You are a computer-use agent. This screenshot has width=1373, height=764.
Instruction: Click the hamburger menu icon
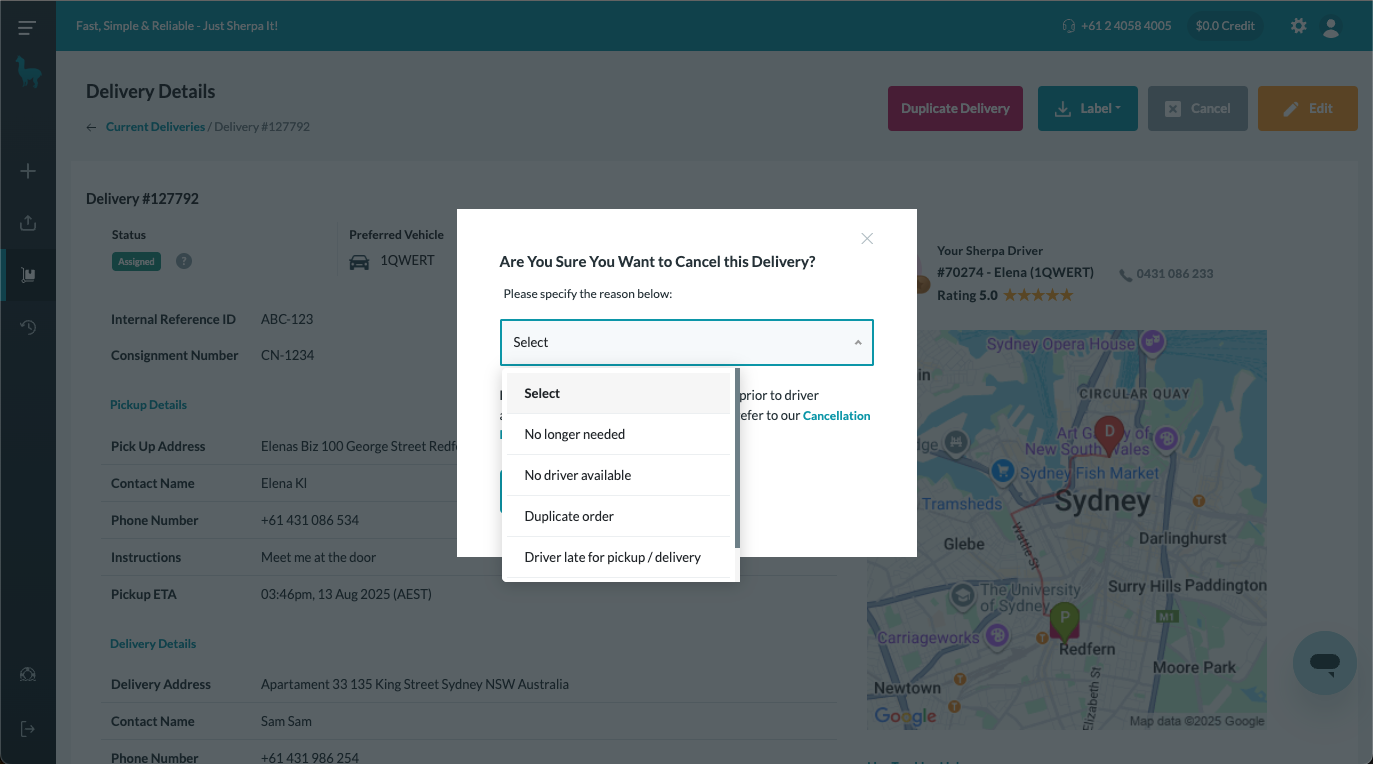coord(27,27)
